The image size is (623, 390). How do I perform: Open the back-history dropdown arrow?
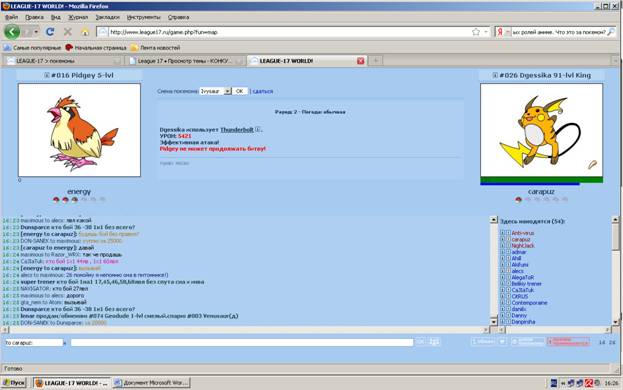(x=36, y=32)
